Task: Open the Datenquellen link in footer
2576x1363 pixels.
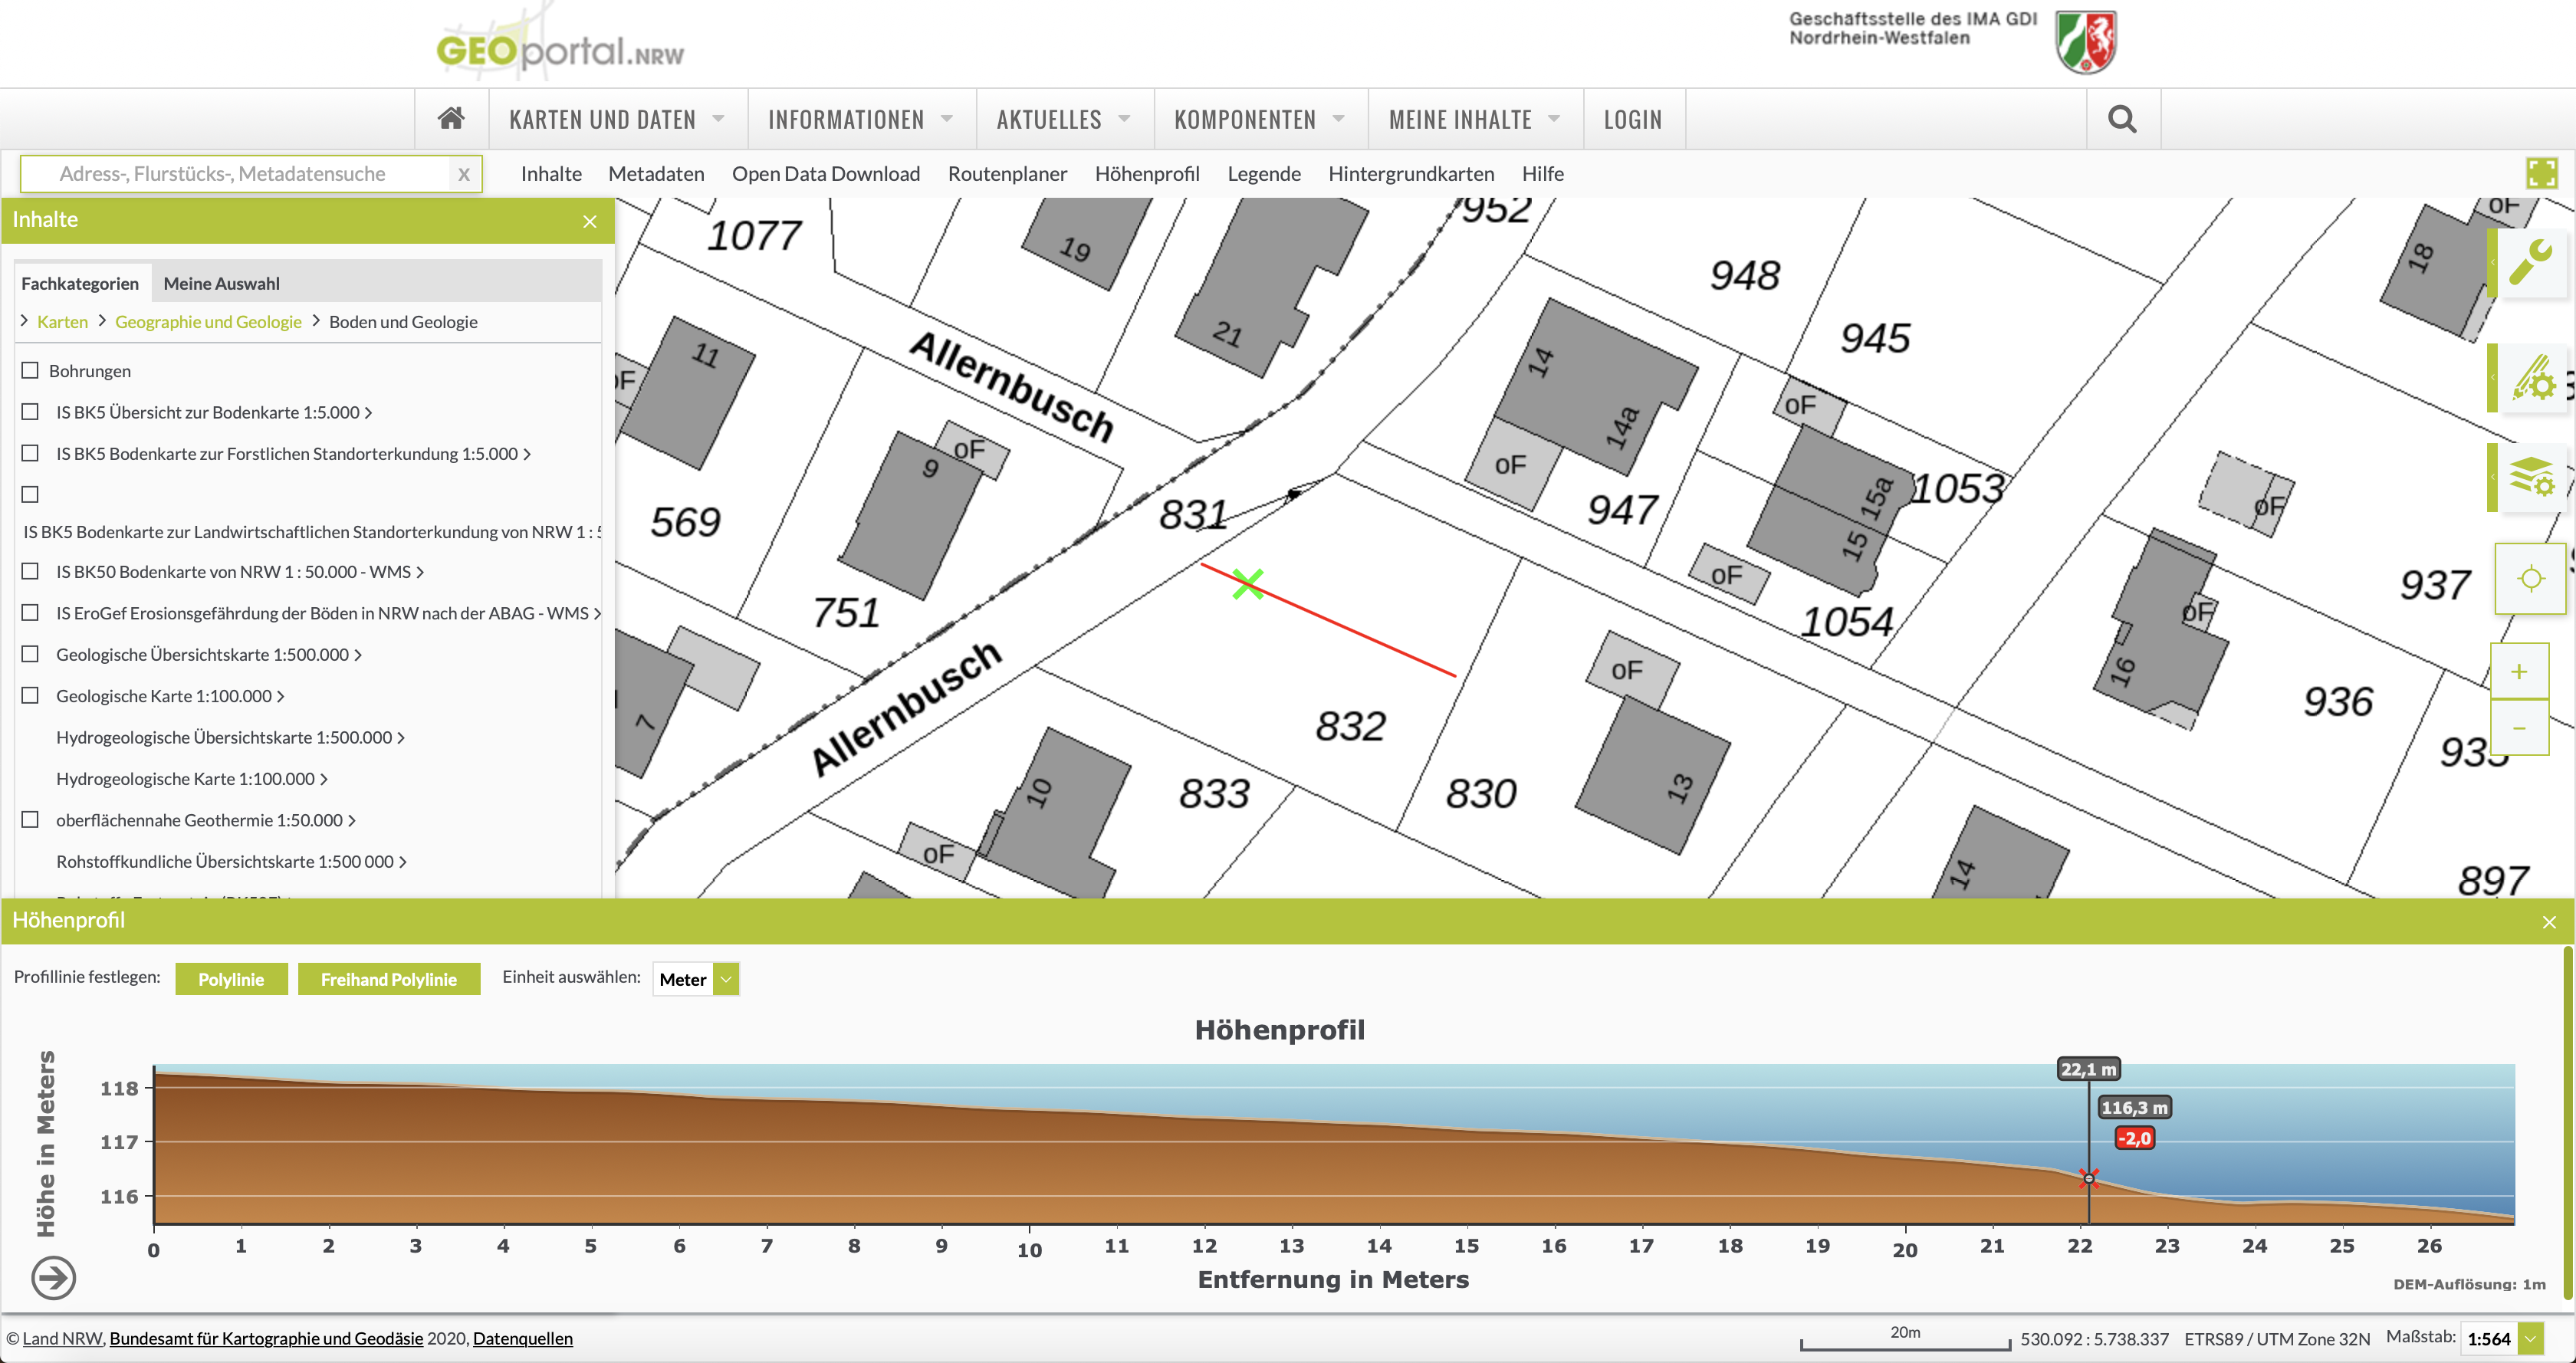Action: point(522,1338)
